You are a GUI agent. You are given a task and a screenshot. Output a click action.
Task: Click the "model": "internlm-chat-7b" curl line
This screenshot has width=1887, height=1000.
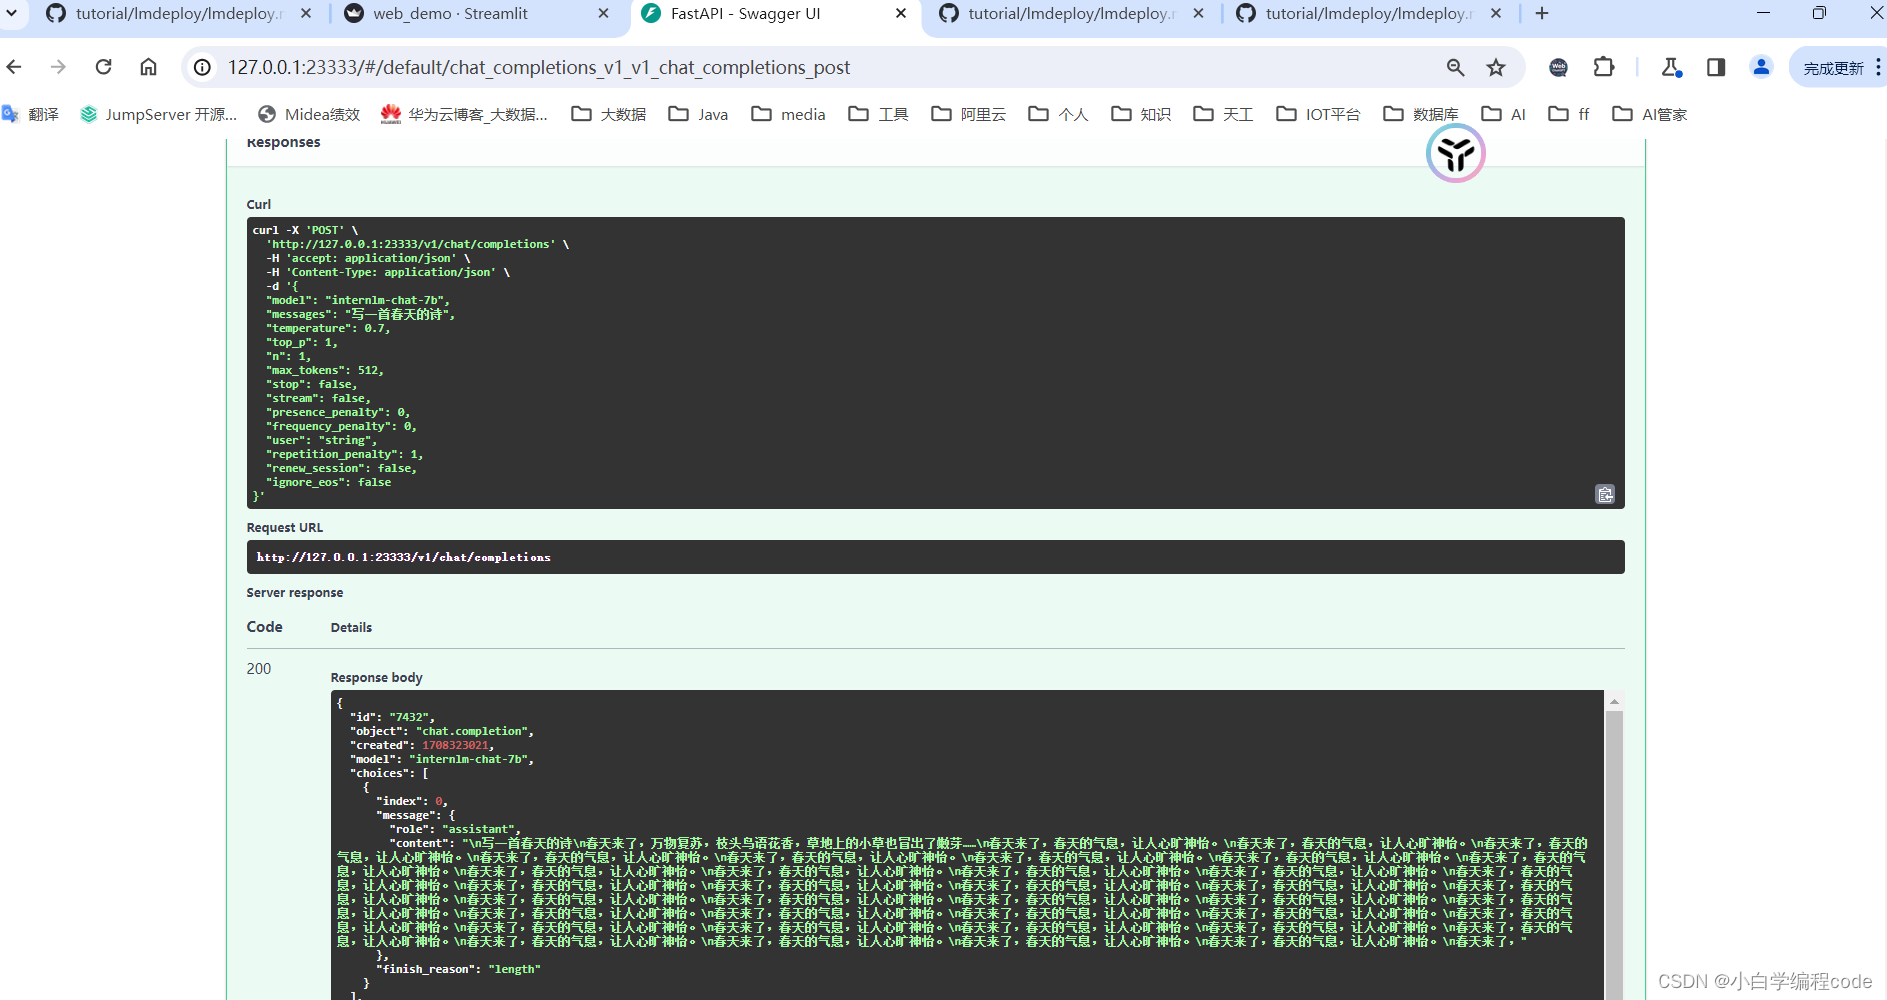click(358, 300)
